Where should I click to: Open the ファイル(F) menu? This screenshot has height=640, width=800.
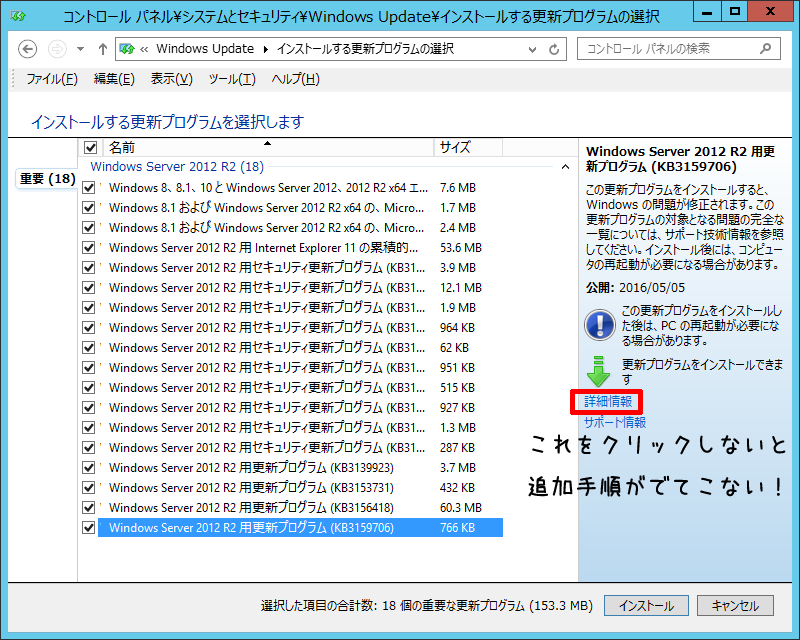coord(51,79)
